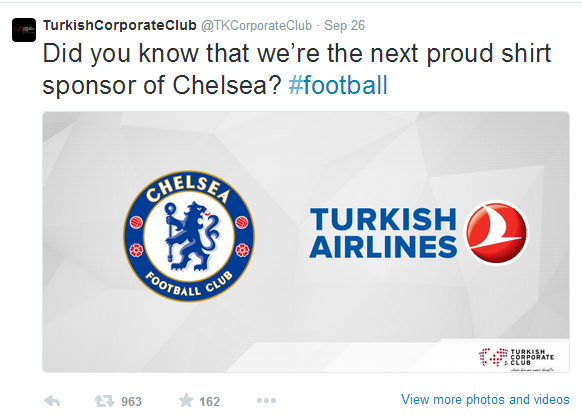The image size is (582, 419).
Task: Click the tweet text about shirt sponsor
Action: tap(297, 69)
